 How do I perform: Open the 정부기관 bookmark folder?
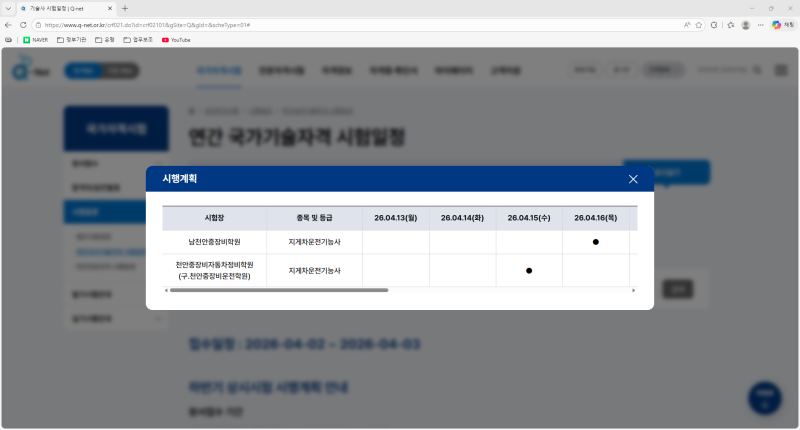point(71,40)
